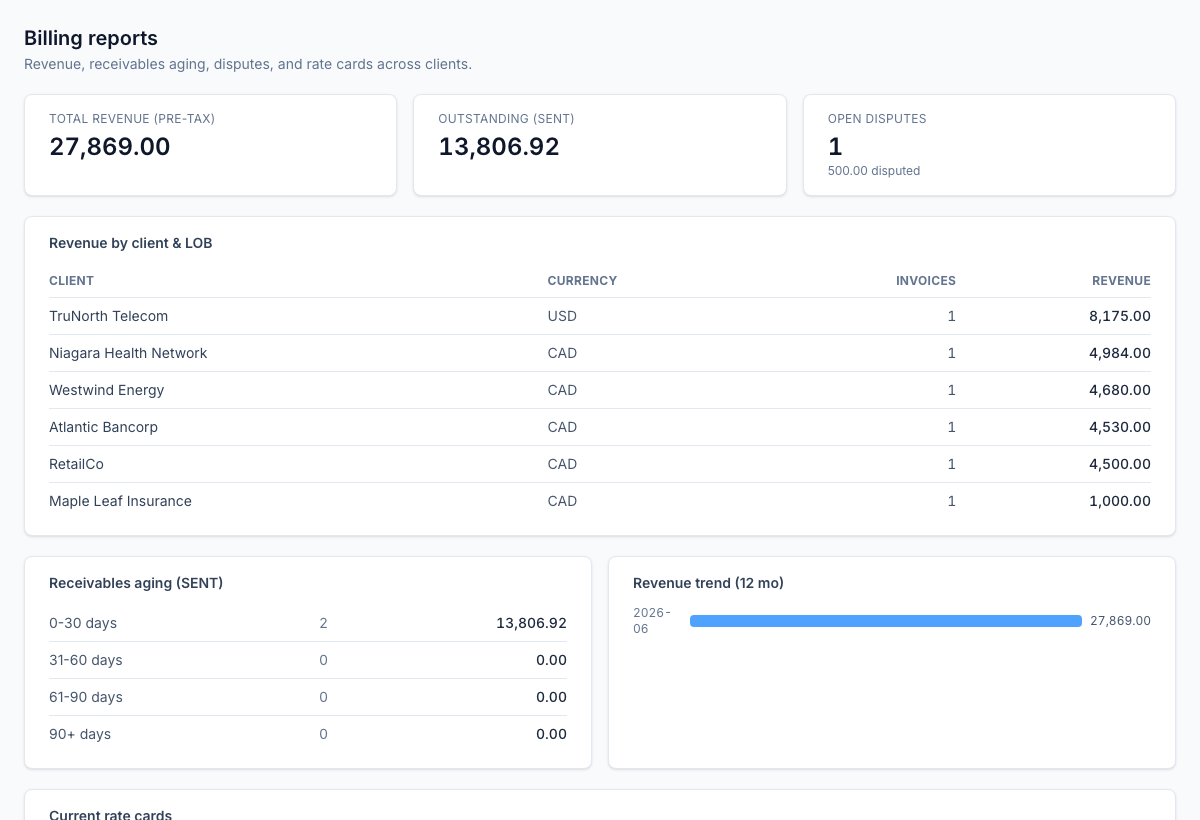Viewport: 1200px width, 820px height.
Task: Click the 0-30 days aging row label
Action: [x=83, y=623]
